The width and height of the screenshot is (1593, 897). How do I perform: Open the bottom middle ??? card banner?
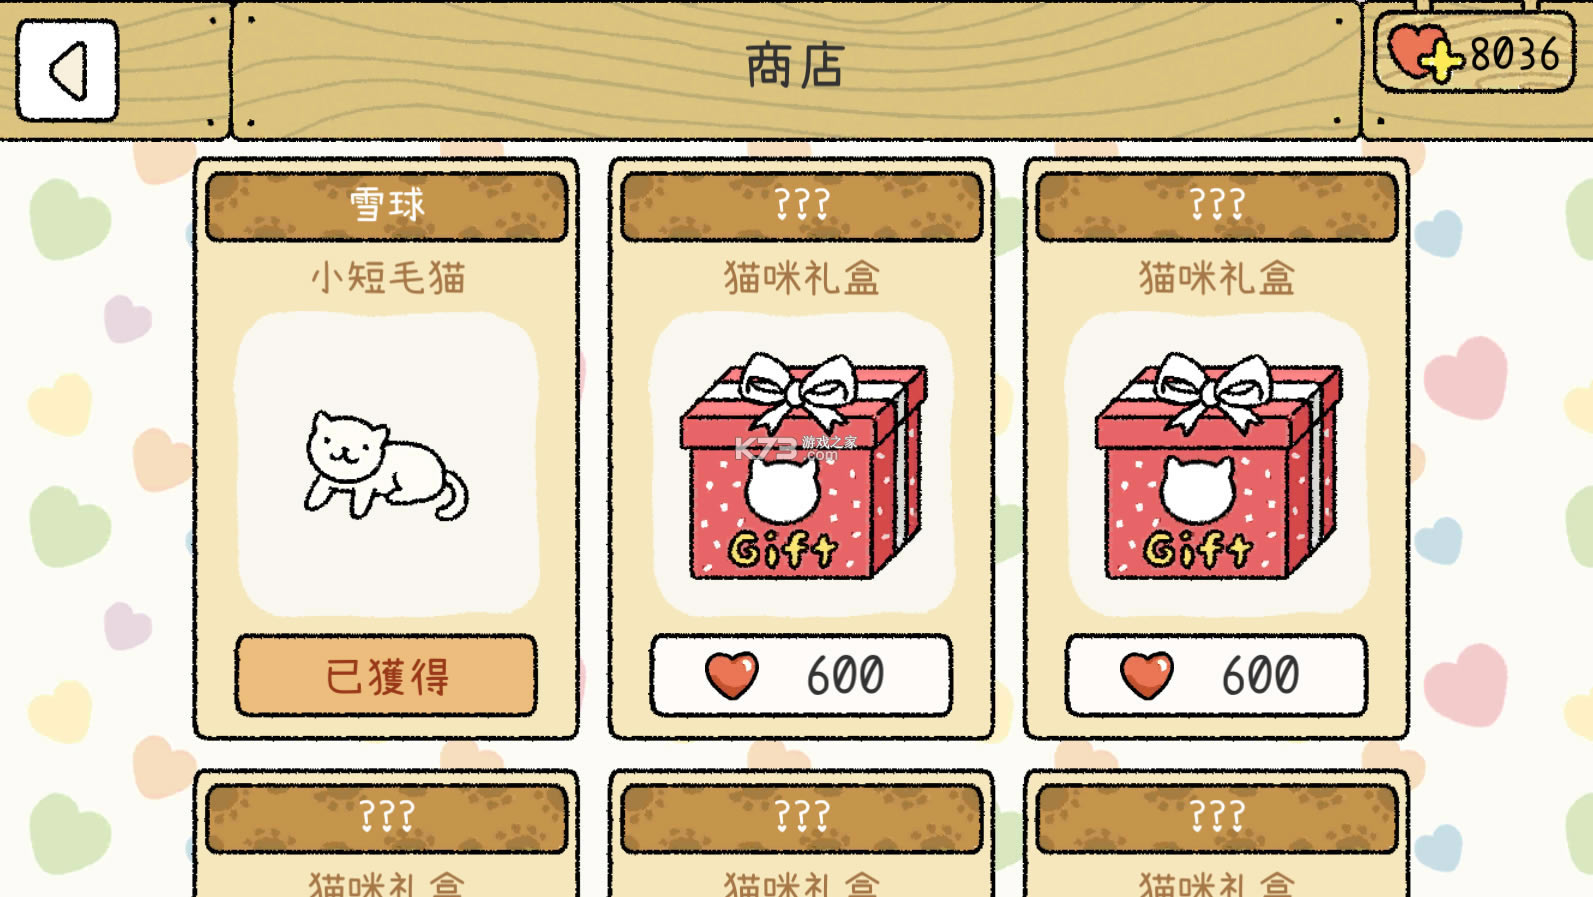click(x=802, y=818)
